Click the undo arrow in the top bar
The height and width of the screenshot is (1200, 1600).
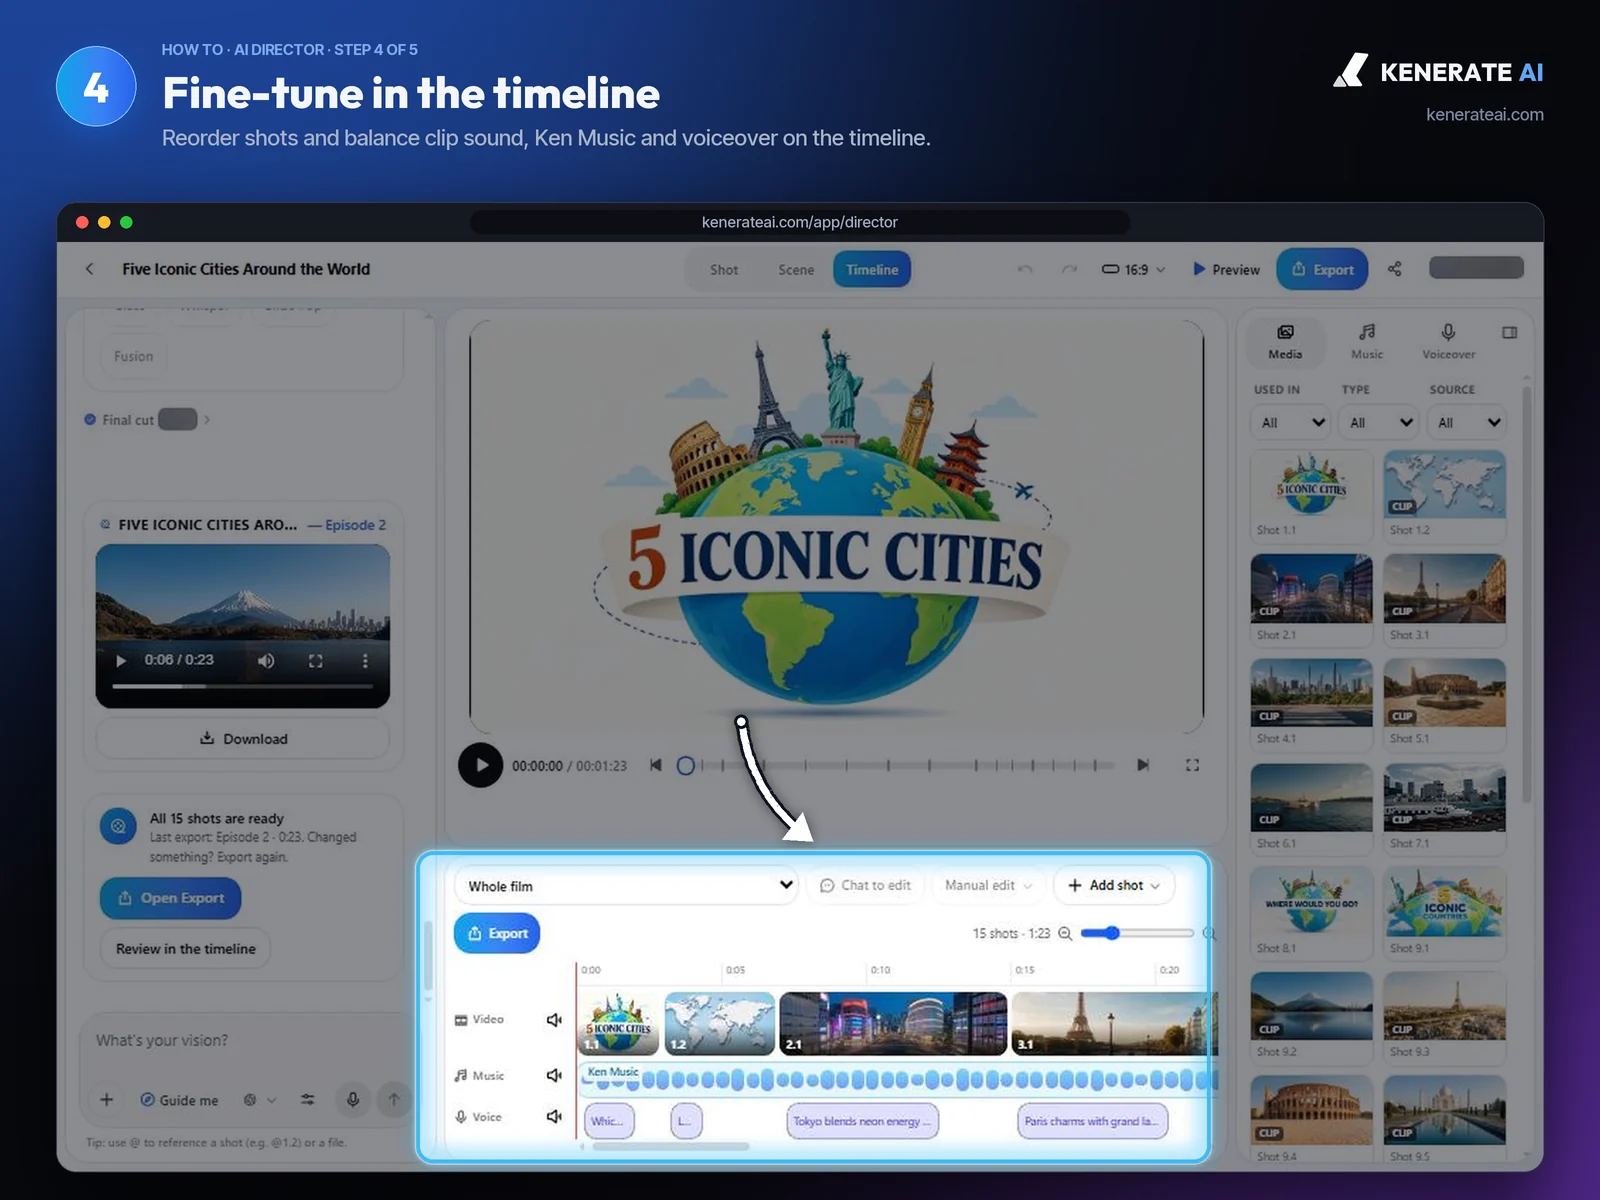[x=1025, y=270]
